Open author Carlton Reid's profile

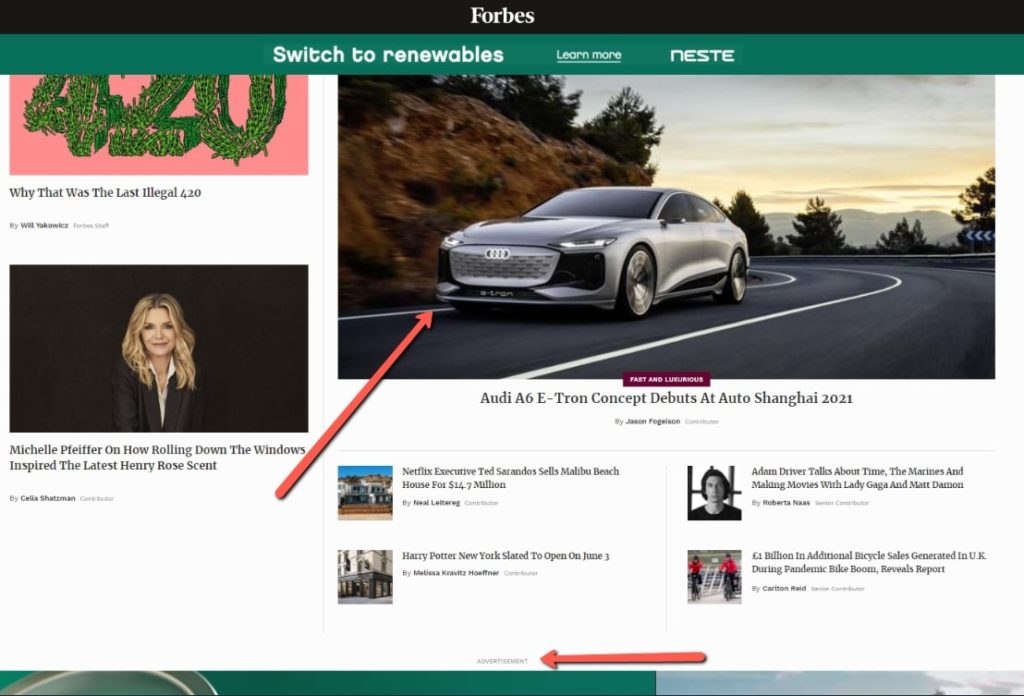coord(784,588)
